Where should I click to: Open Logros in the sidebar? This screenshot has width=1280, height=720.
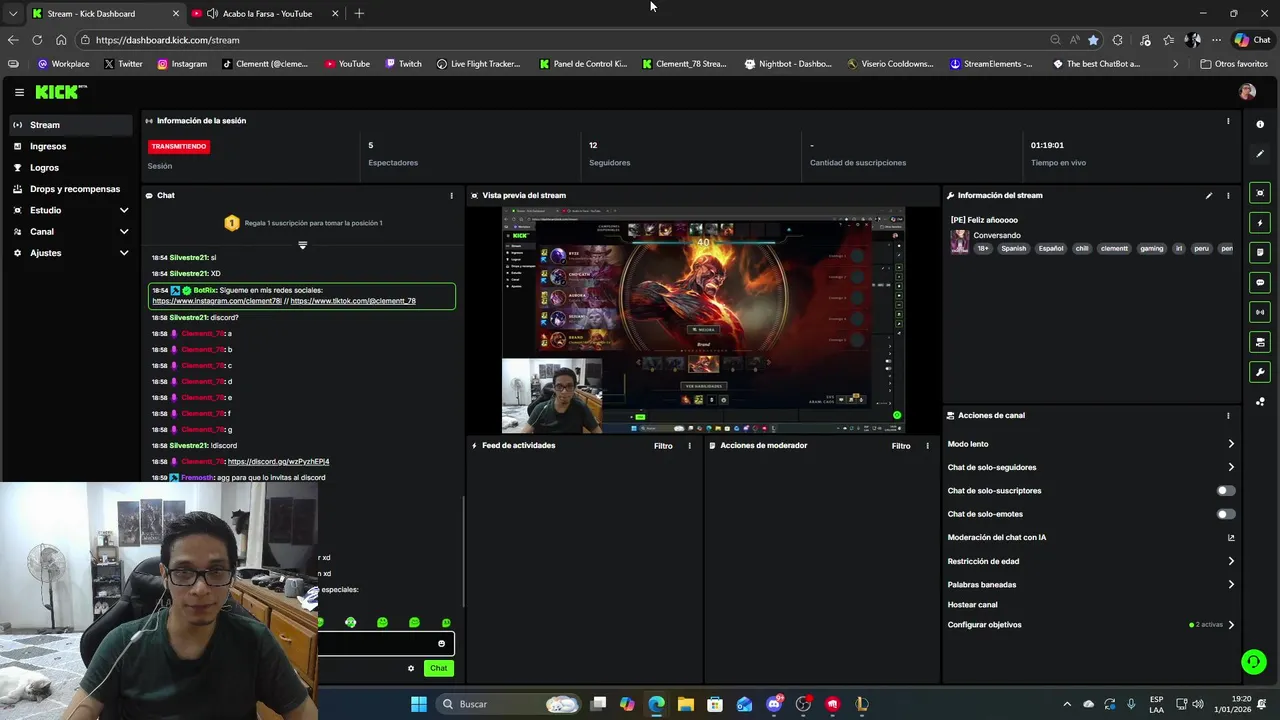(x=71, y=168)
